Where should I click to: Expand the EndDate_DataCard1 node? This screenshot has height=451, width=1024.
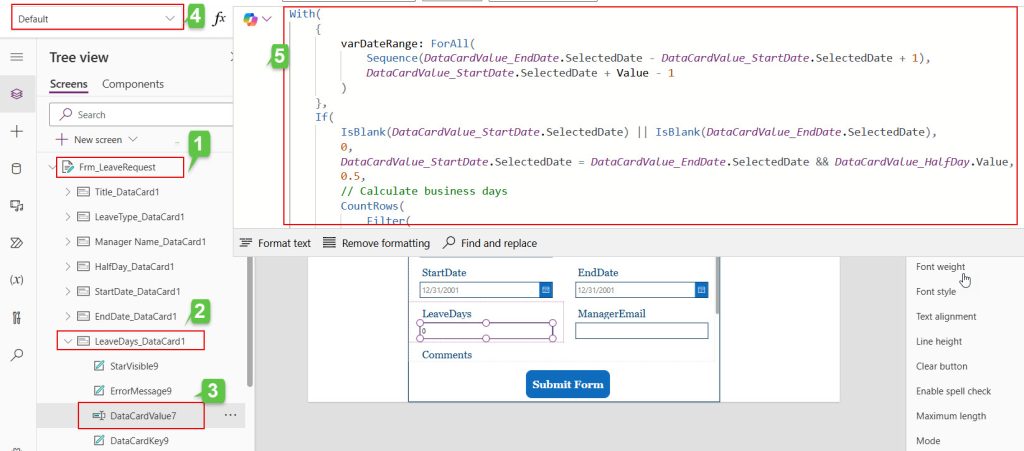(68, 317)
